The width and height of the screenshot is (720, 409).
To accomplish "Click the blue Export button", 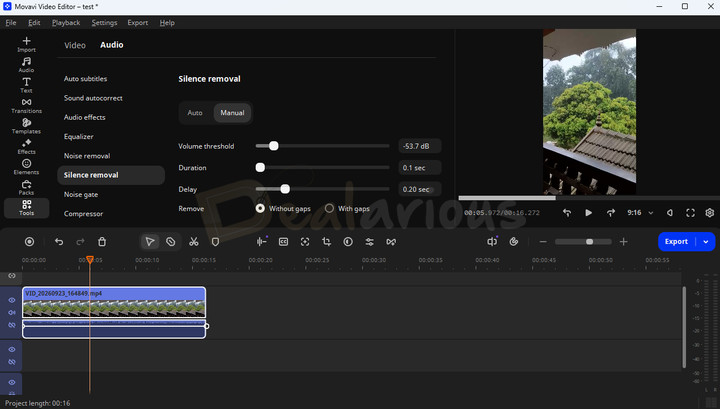I will coord(676,241).
